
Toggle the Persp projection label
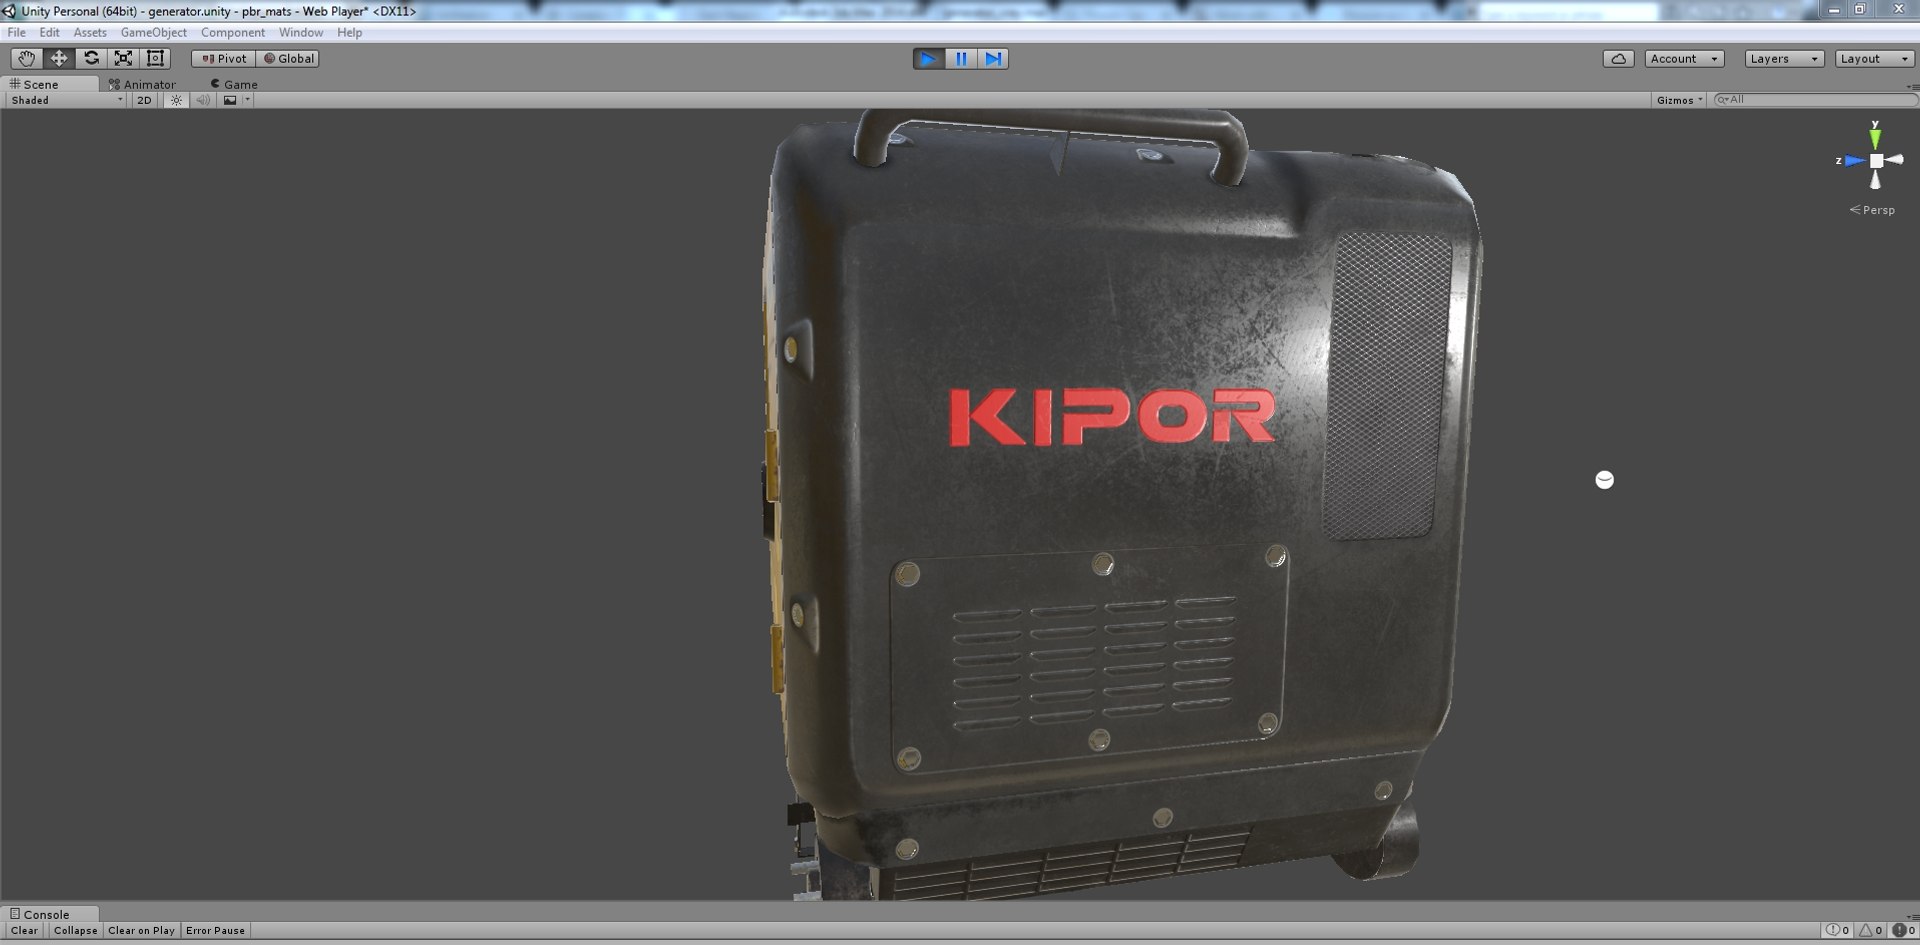[x=1872, y=210]
